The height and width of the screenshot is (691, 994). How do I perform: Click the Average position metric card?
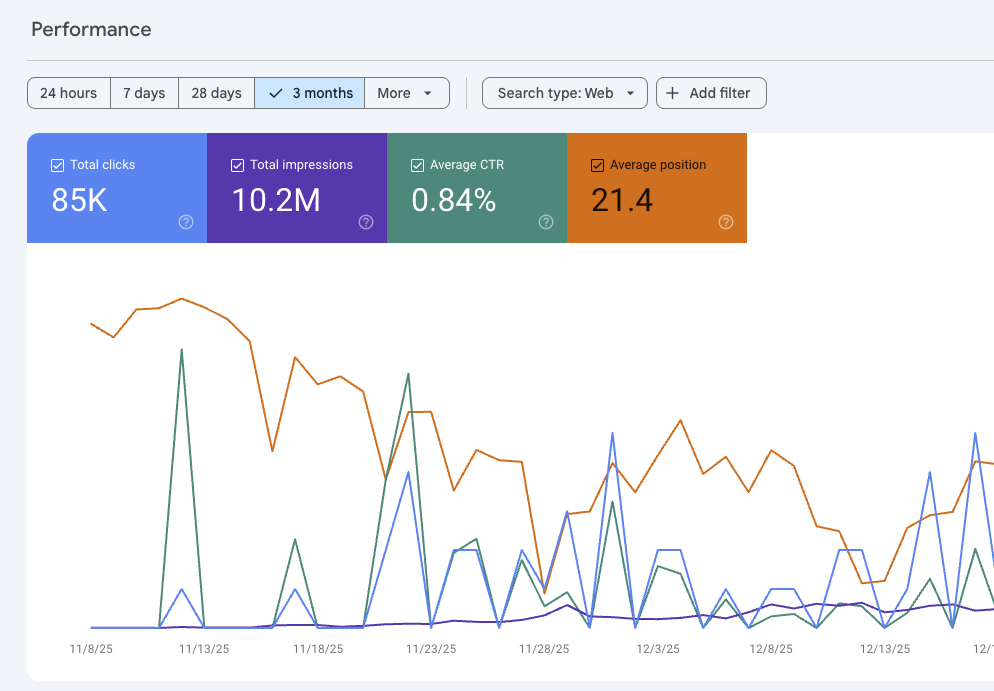(657, 188)
